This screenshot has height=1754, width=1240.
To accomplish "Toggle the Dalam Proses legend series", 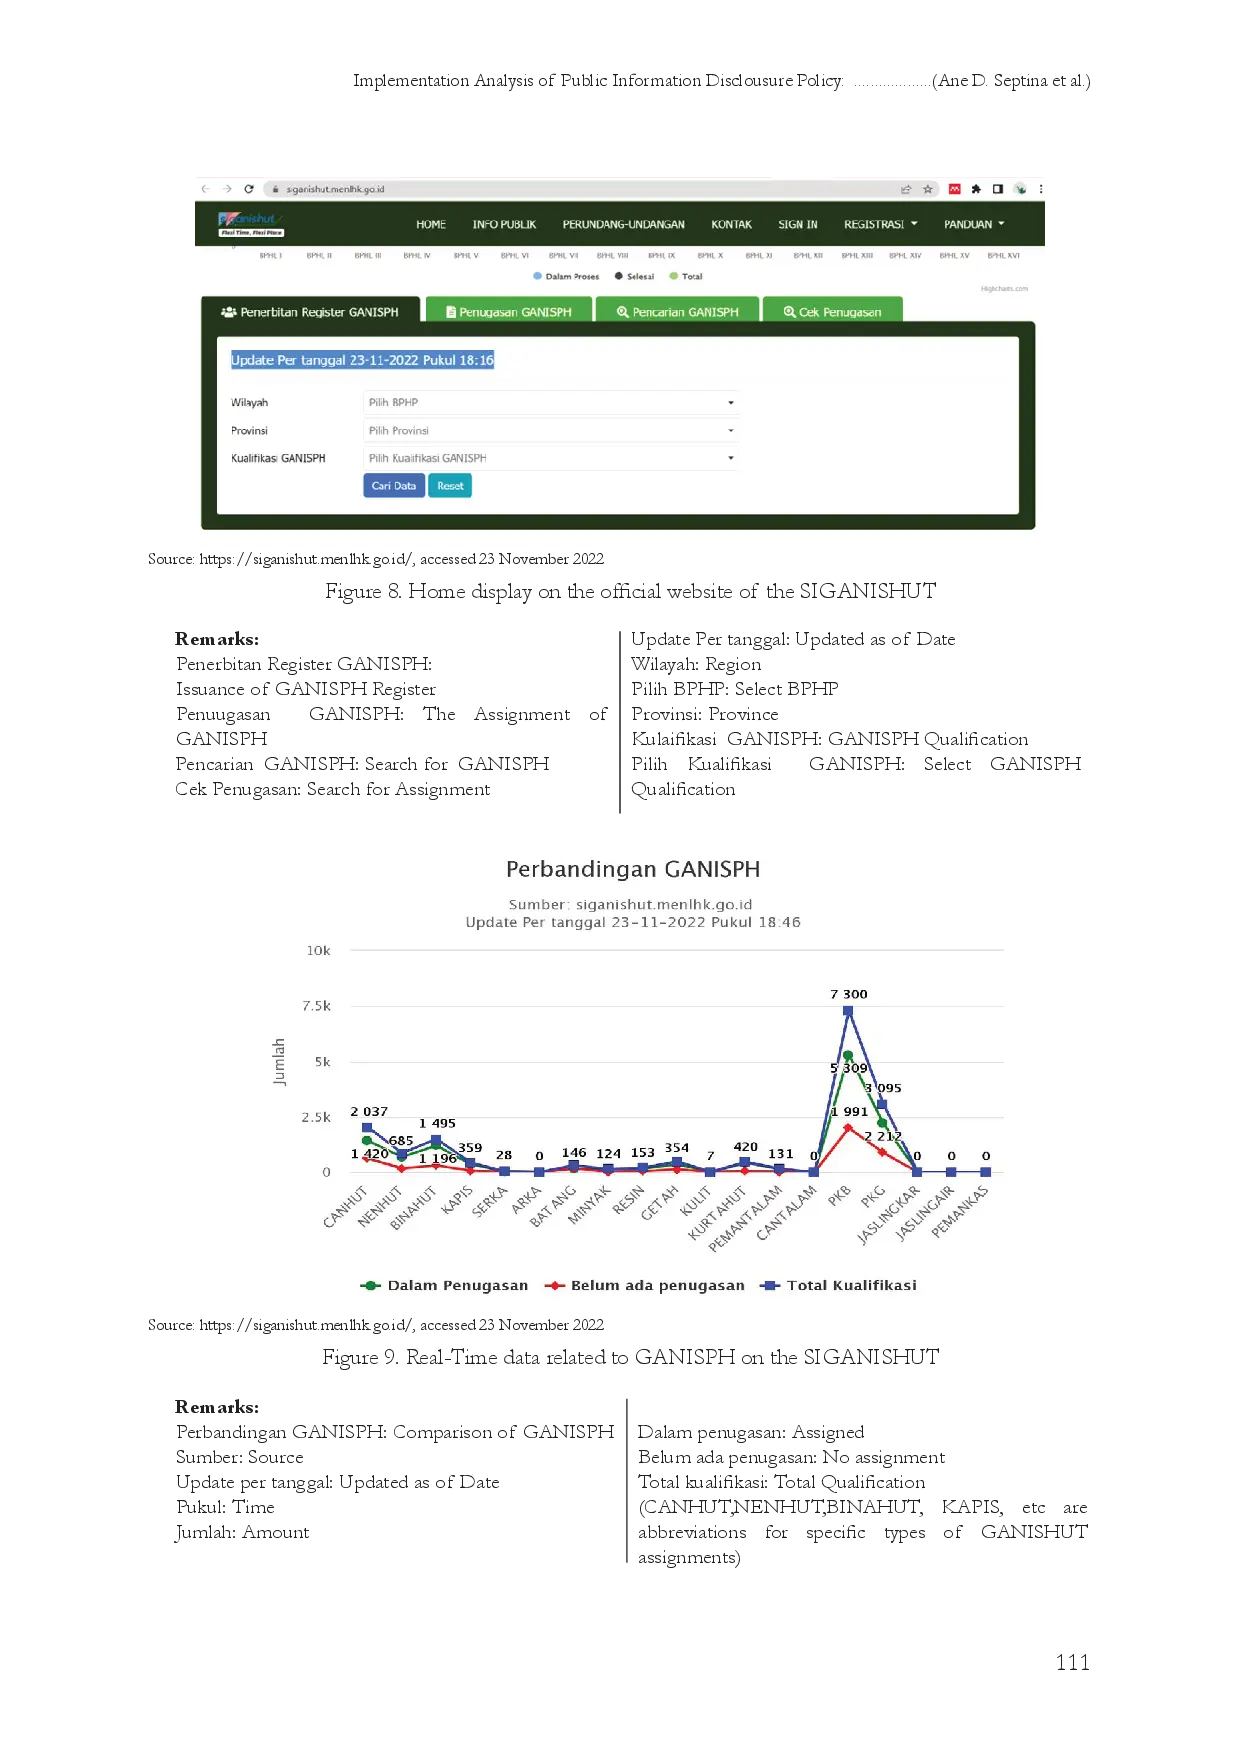I will tap(566, 277).
